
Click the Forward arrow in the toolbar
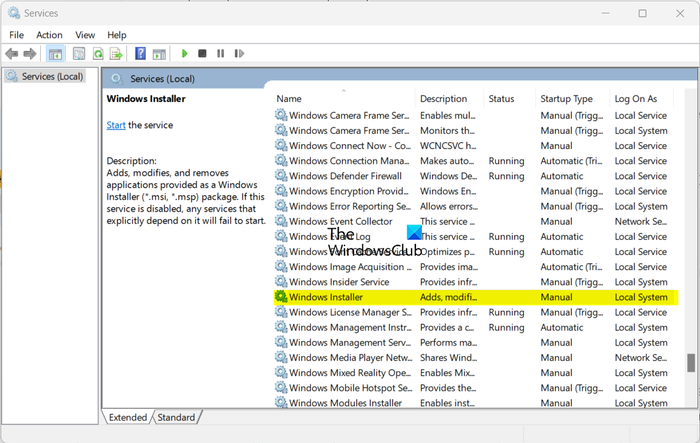[28, 53]
